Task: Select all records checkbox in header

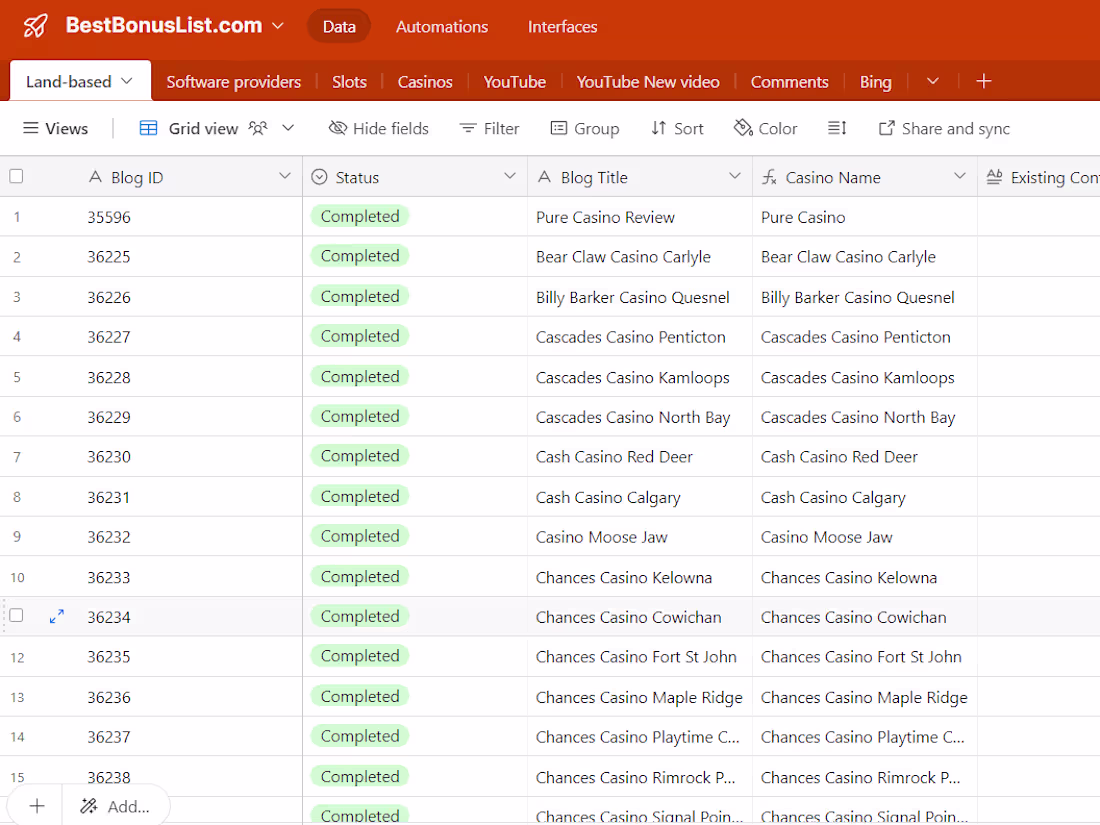Action: (16, 176)
